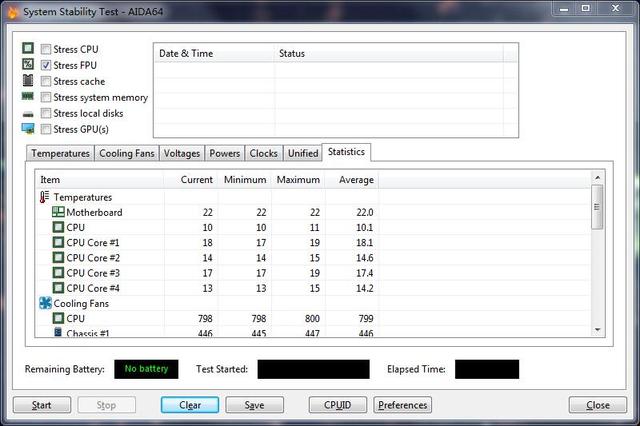The height and width of the screenshot is (426, 640).
Task: Click the Status column header in log
Action: pos(389,53)
